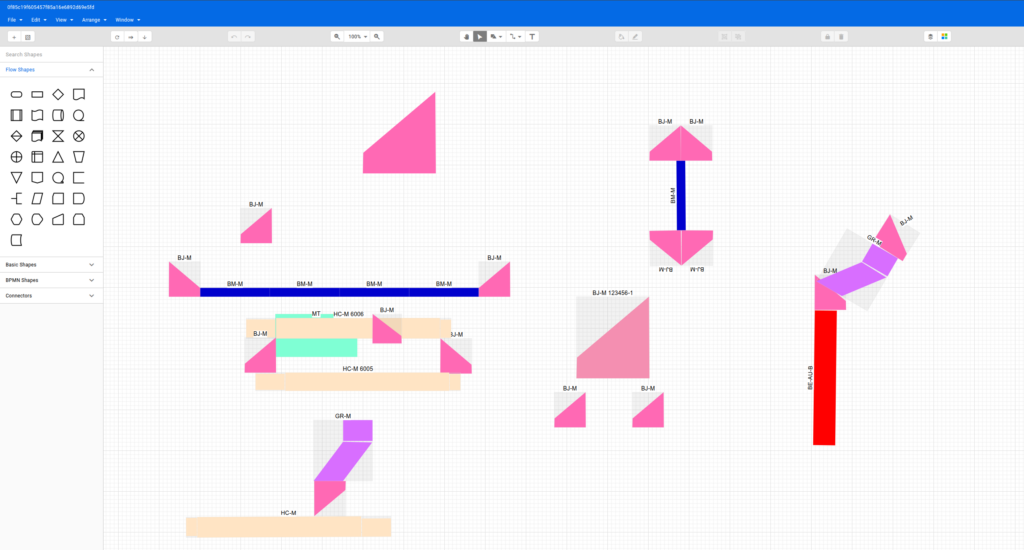
Task: Open the 100% zoom level dropdown
Action: (x=357, y=36)
